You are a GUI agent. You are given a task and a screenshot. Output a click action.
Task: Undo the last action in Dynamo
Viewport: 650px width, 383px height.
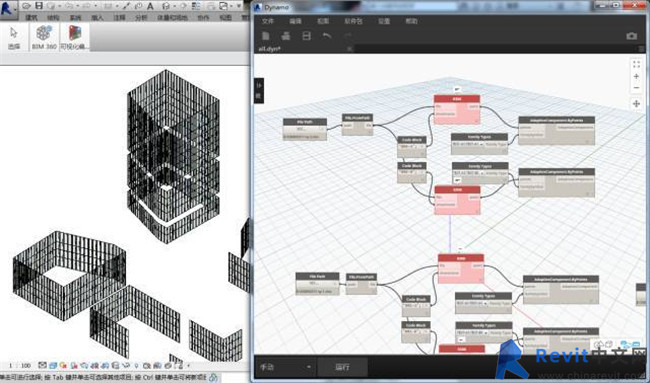click(327, 36)
